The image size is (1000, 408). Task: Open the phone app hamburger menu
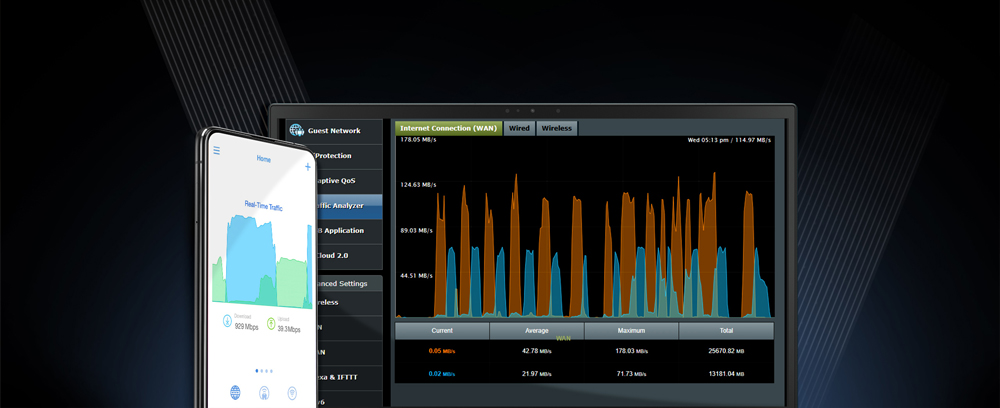(217, 151)
